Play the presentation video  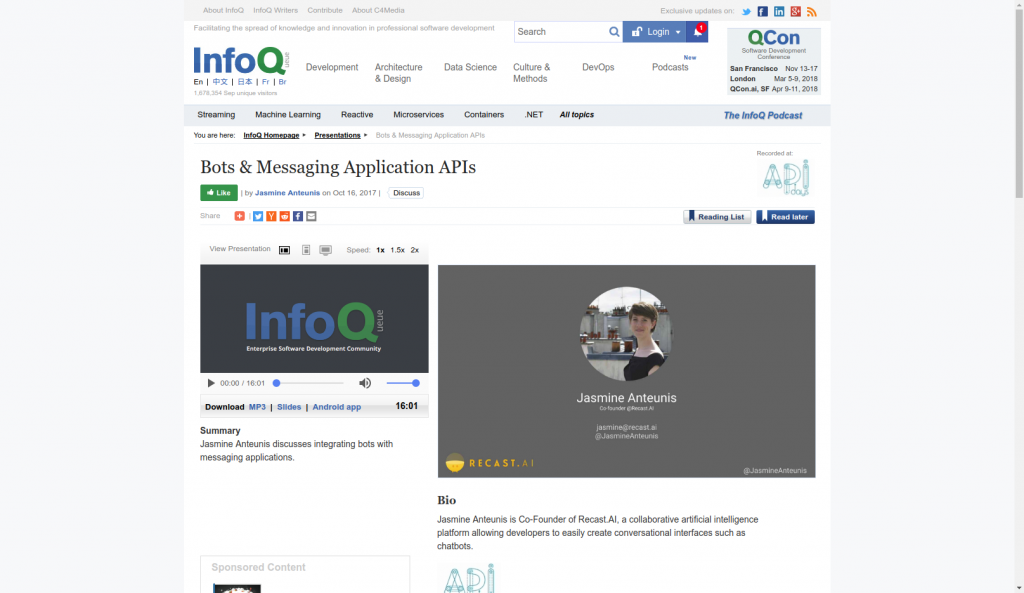(211, 383)
